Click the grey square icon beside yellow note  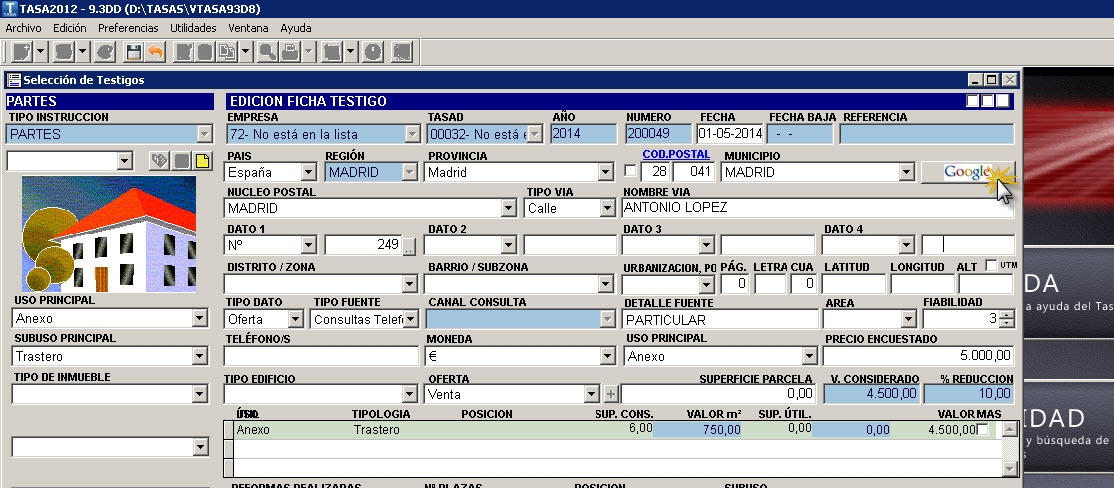pos(182,161)
